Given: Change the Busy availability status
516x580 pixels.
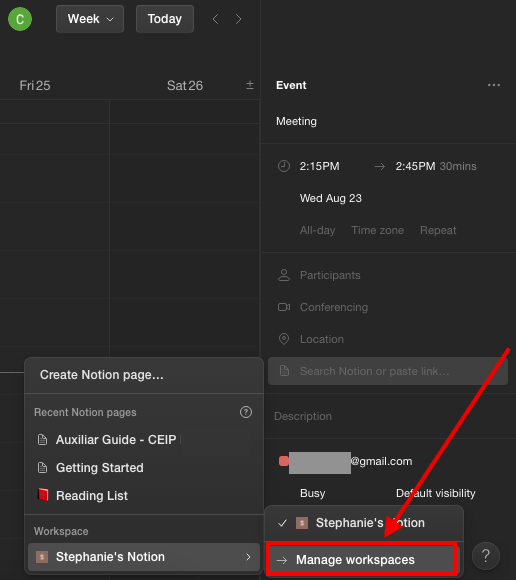Looking at the screenshot, I should [x=313, y=493].
